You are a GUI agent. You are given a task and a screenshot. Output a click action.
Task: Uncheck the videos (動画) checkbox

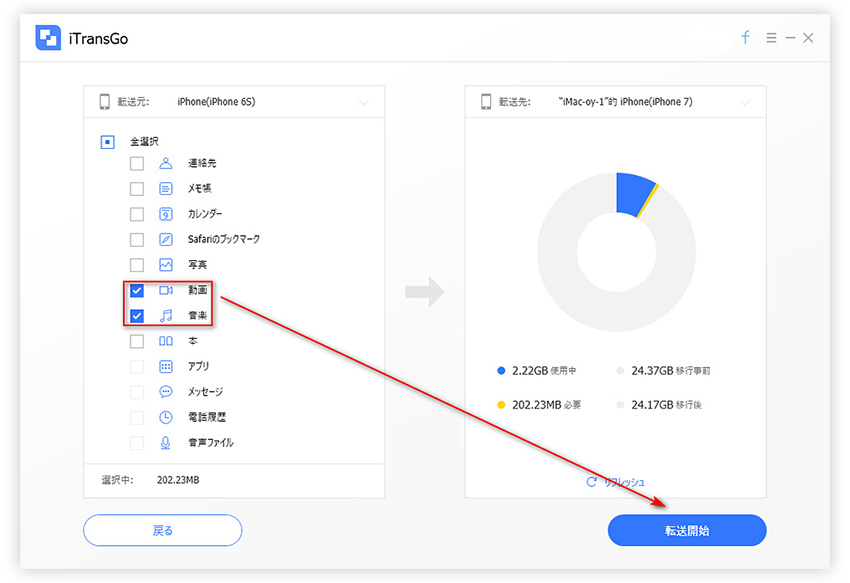[x=137, y=291]
